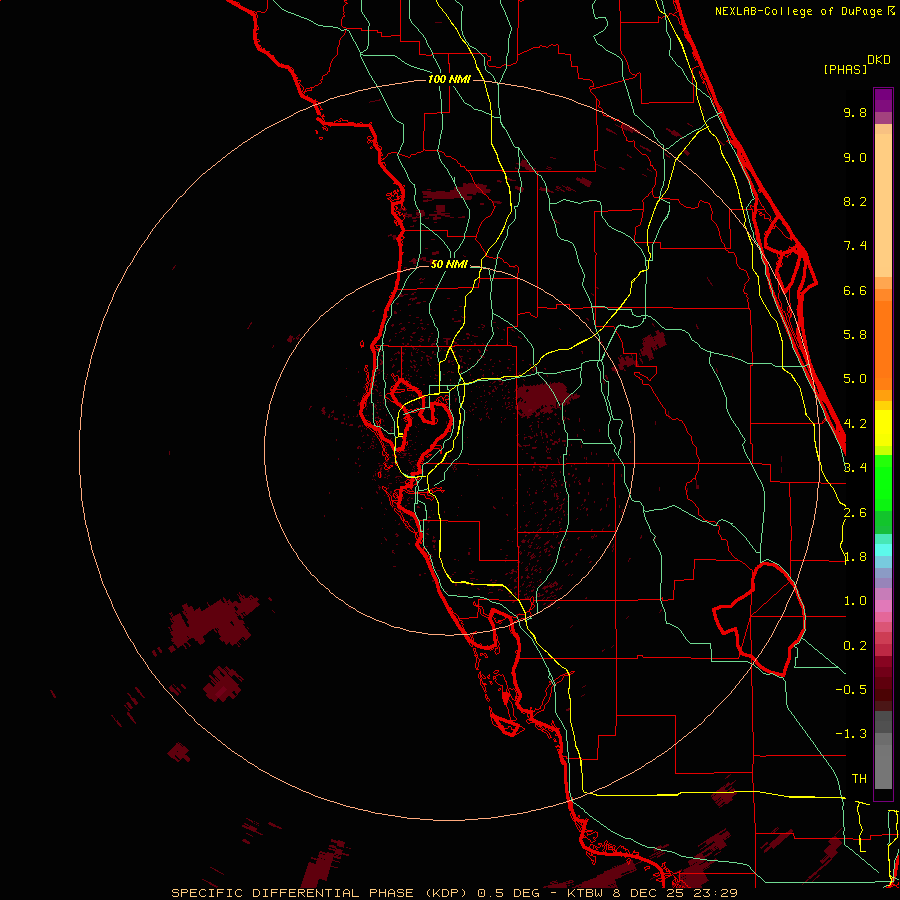Click the 2.6 value on the color scale
The height and width of the screenshot is (900, 900).
[x=855, y=513]
